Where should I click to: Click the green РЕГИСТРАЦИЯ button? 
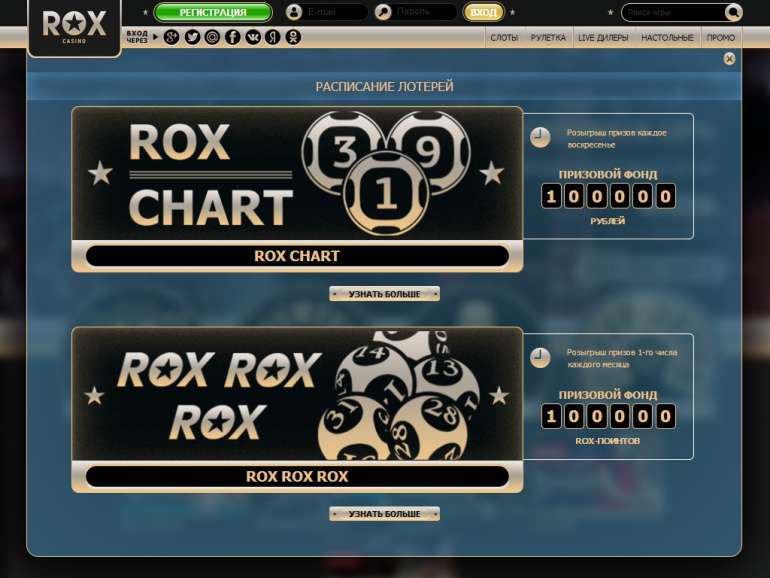pyautogui.click(x=213, y=12)
